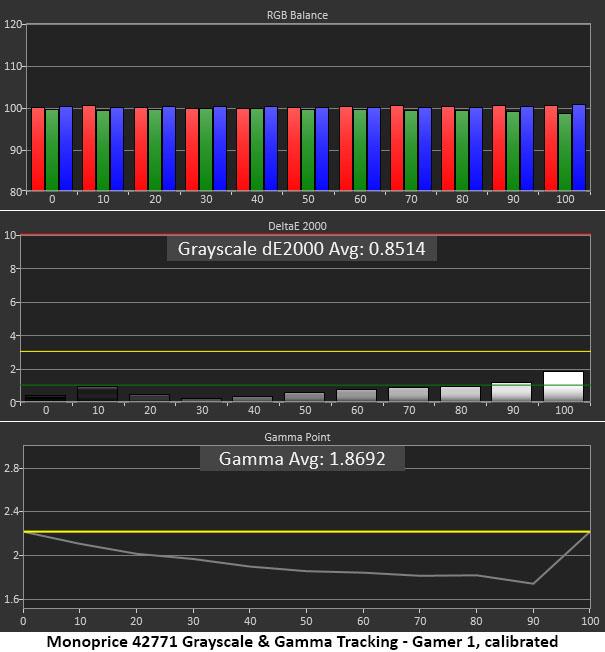Click the blue bar at 100 in RGB Balance
Screen dimensions: 605x652
(x=579, y=147)
